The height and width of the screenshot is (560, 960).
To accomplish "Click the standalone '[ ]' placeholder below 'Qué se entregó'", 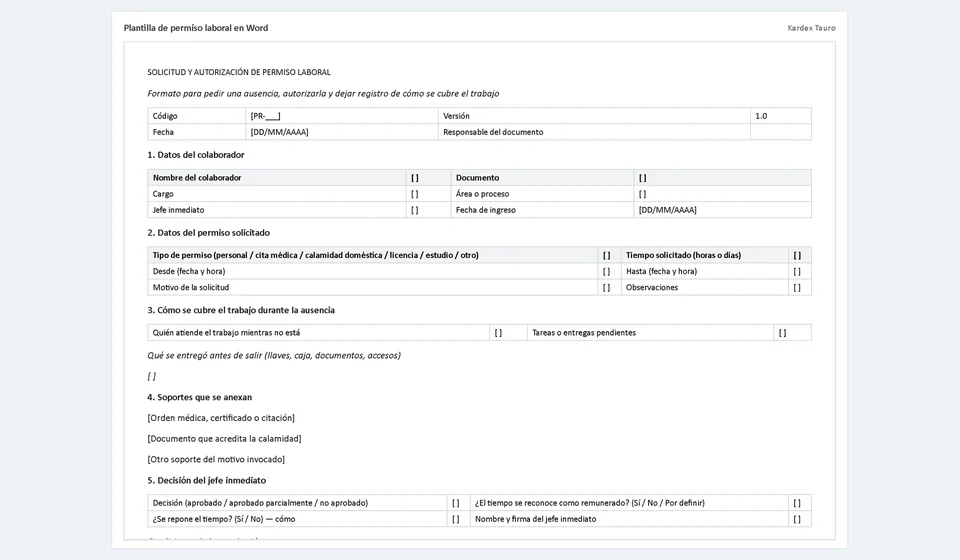I will click(151, 376).
